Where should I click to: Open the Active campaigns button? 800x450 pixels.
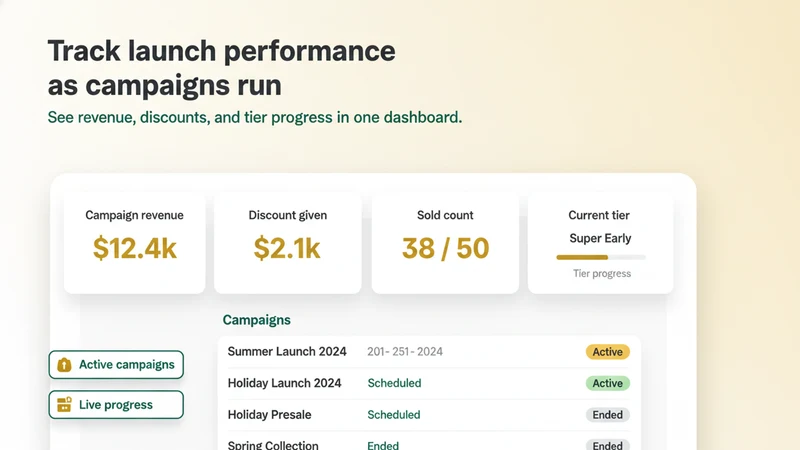pyautogui.click(x=116, y=365)
